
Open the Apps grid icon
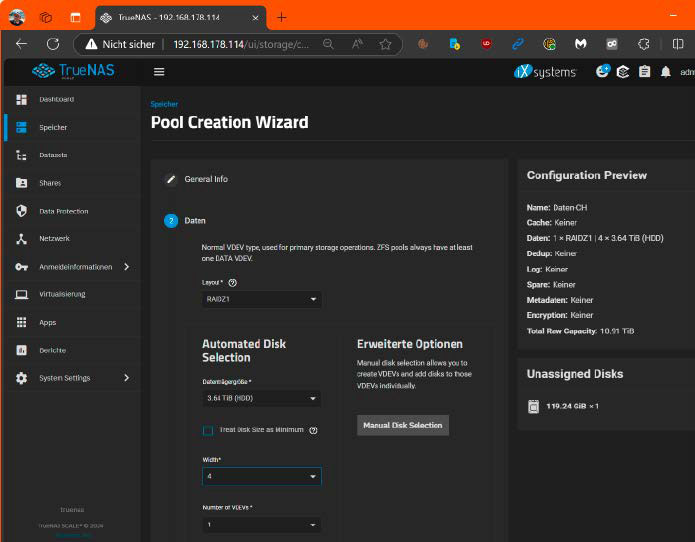point(21,322)
